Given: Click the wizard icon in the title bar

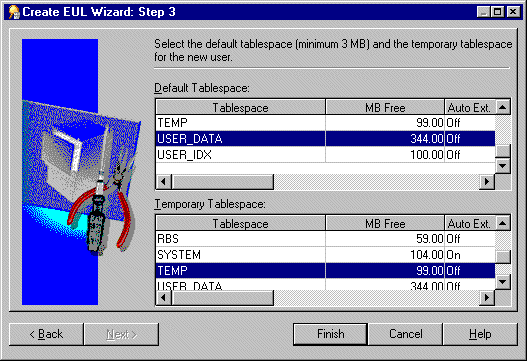Looking at the screenshot, I should coord(14,12).
